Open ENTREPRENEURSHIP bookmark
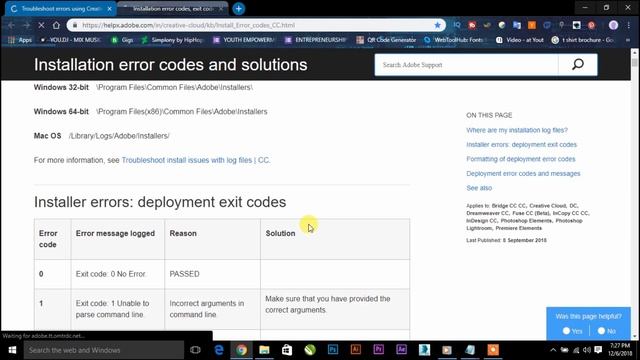The image size is (640, 360). click(316, 40)
